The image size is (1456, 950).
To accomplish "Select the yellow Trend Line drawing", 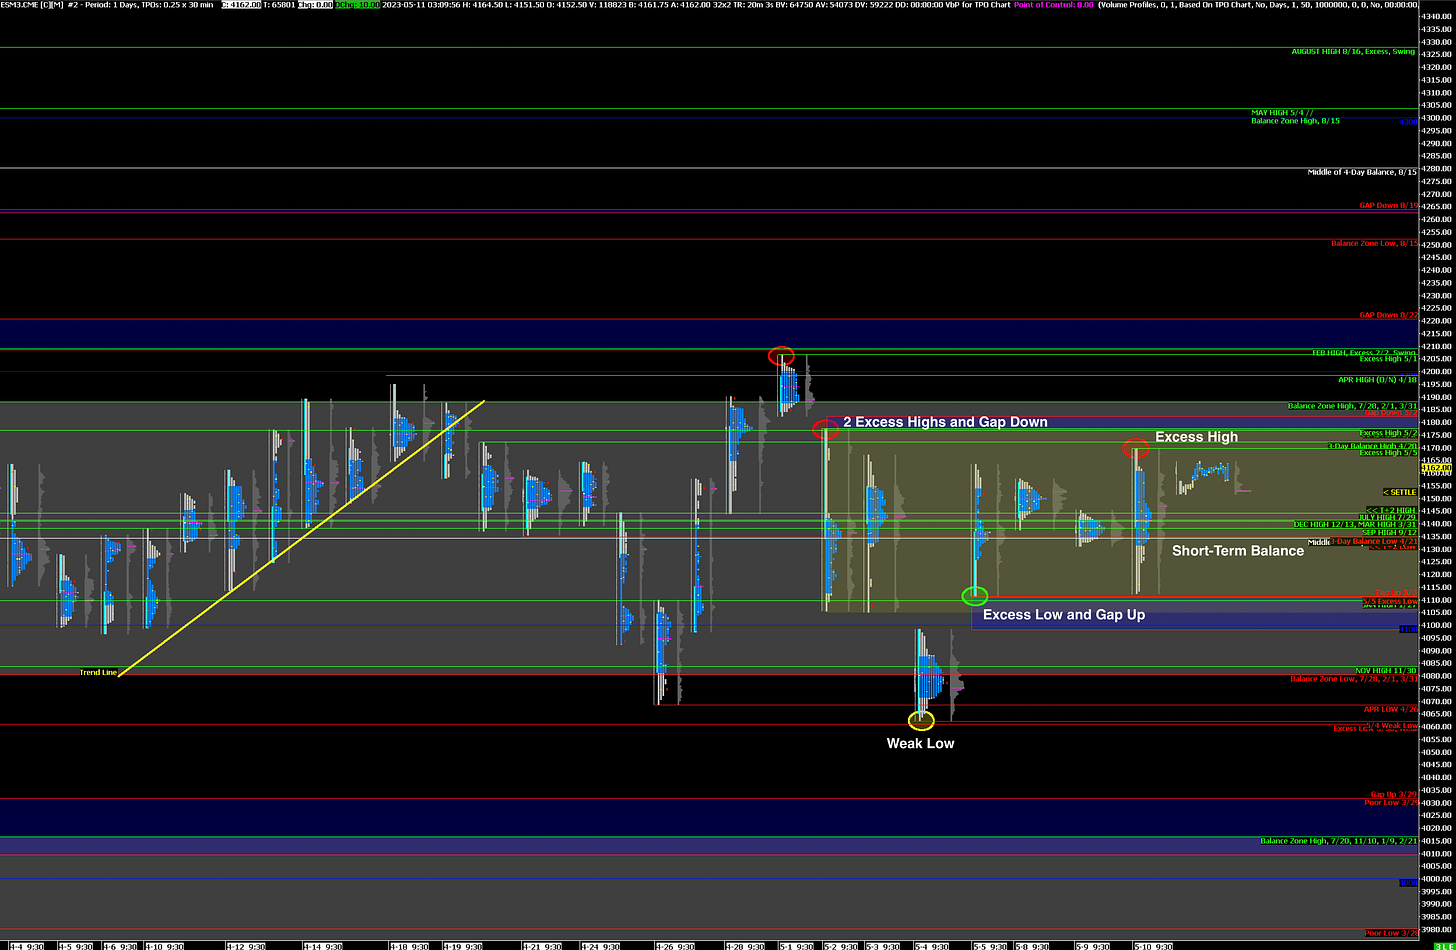I will 302,539.
